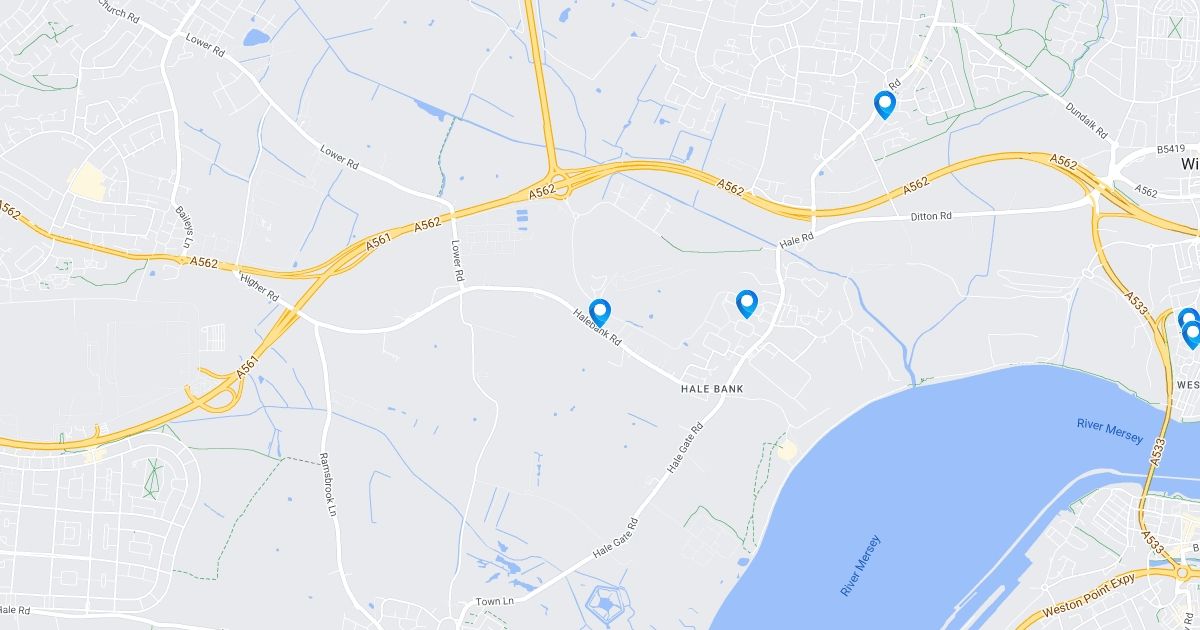The image size is (1200, 630).
Task: Select the blue pin just north of HALE BANK label
Action: (746, 304)
